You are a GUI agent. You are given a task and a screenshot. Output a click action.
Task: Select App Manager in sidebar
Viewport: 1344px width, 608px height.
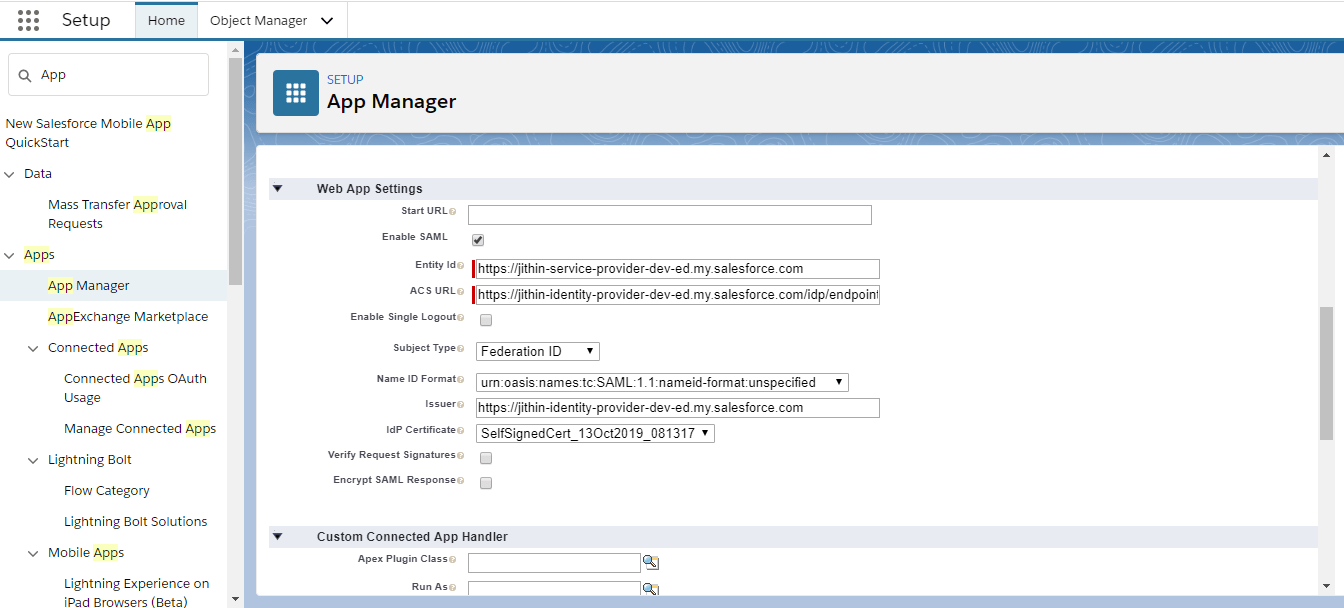pyautogui.click(x=89, y=285)
